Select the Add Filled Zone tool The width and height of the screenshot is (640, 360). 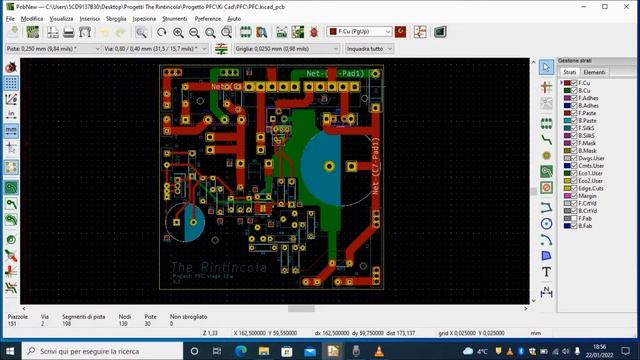(547, 171)
